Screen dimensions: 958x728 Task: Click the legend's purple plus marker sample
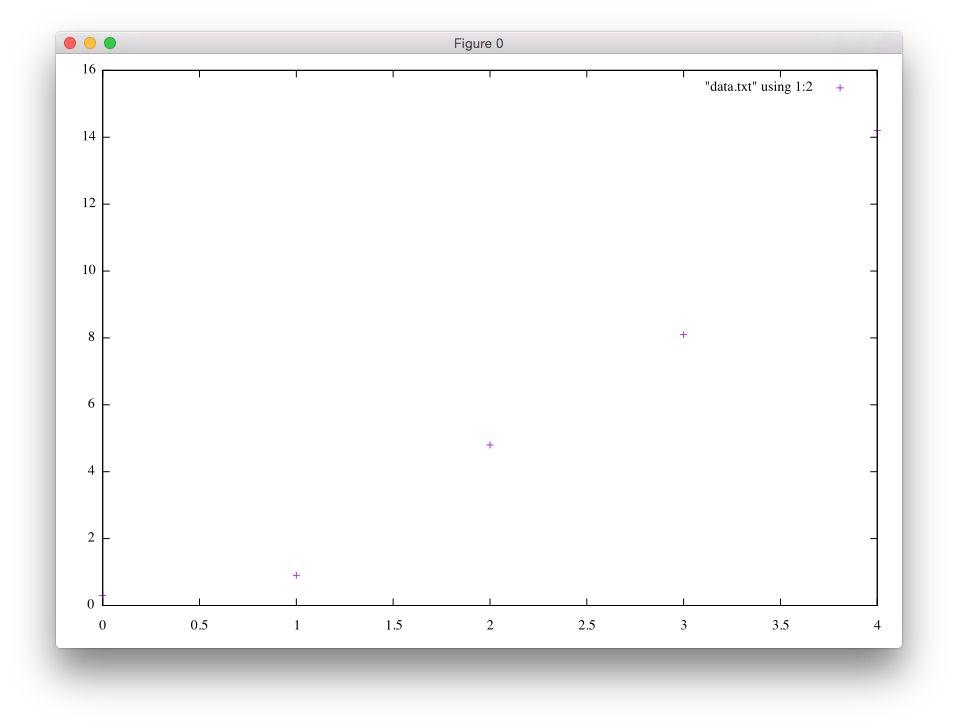point(838,87)
